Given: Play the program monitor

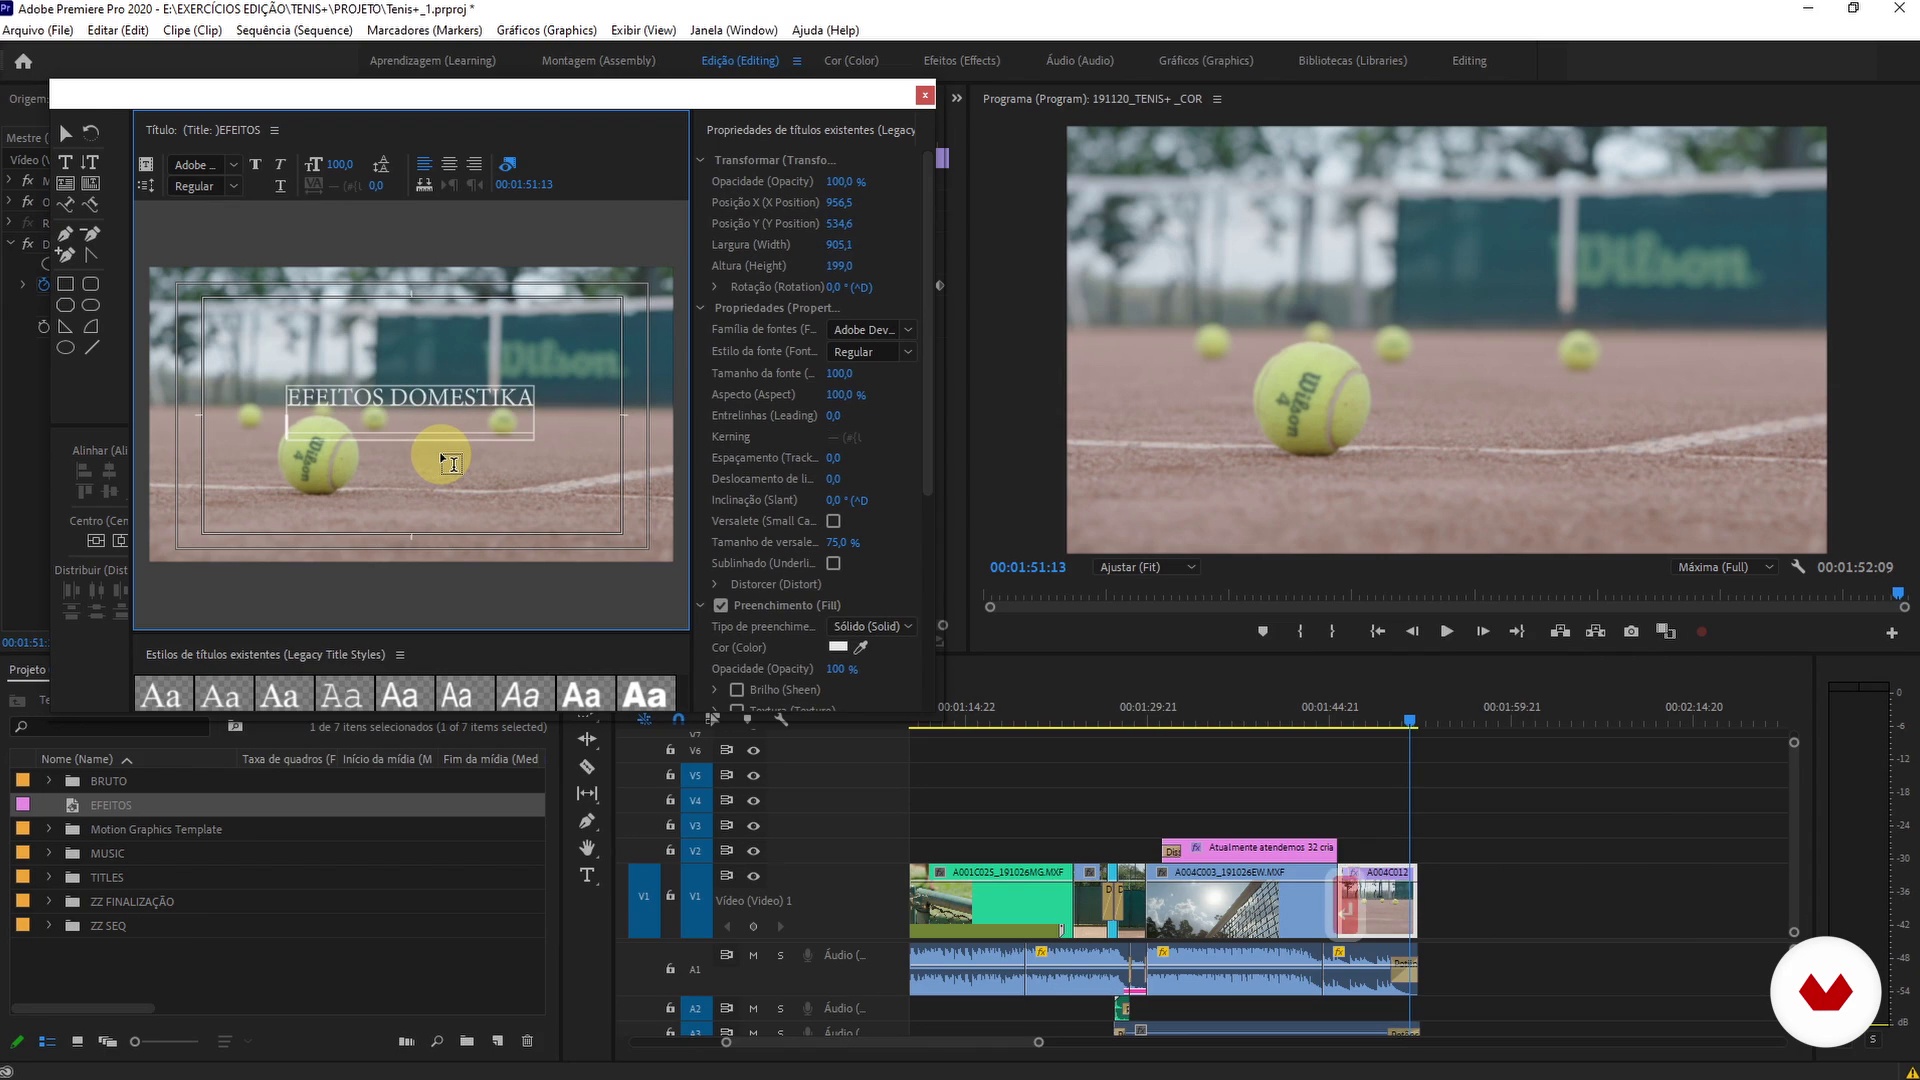Looking at the screenshot, I should [x=1446, y=632].
